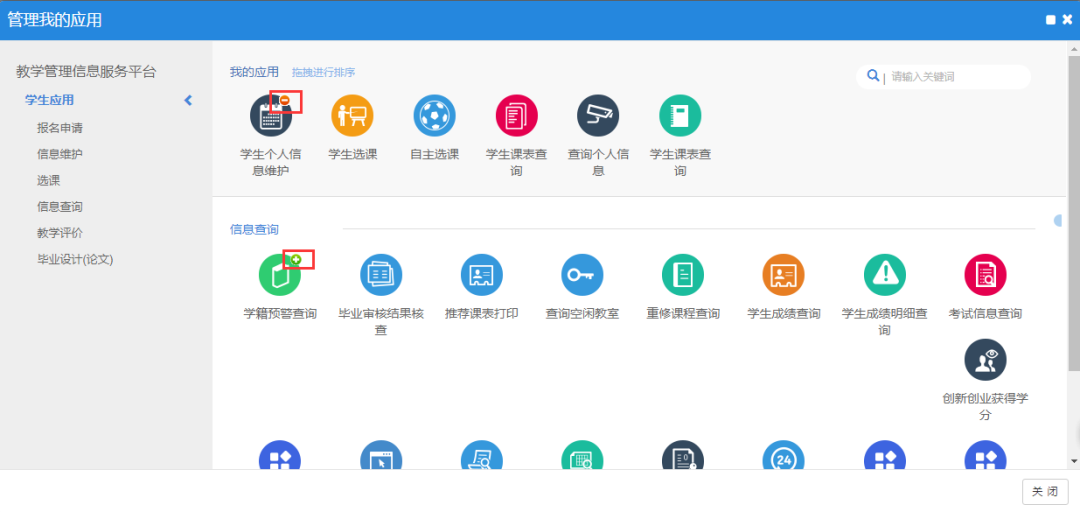Go to 信息维护 in sidebar
This screenshot has width=1080, height=512.
tap(60, 154)
